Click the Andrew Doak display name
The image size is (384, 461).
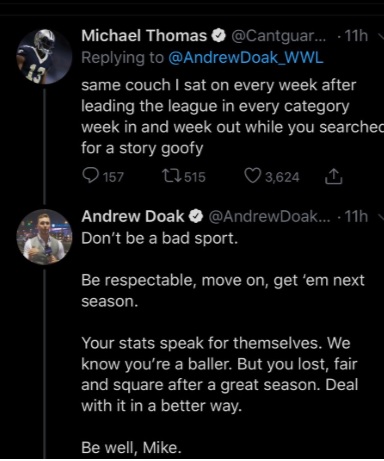pos(133,216)
